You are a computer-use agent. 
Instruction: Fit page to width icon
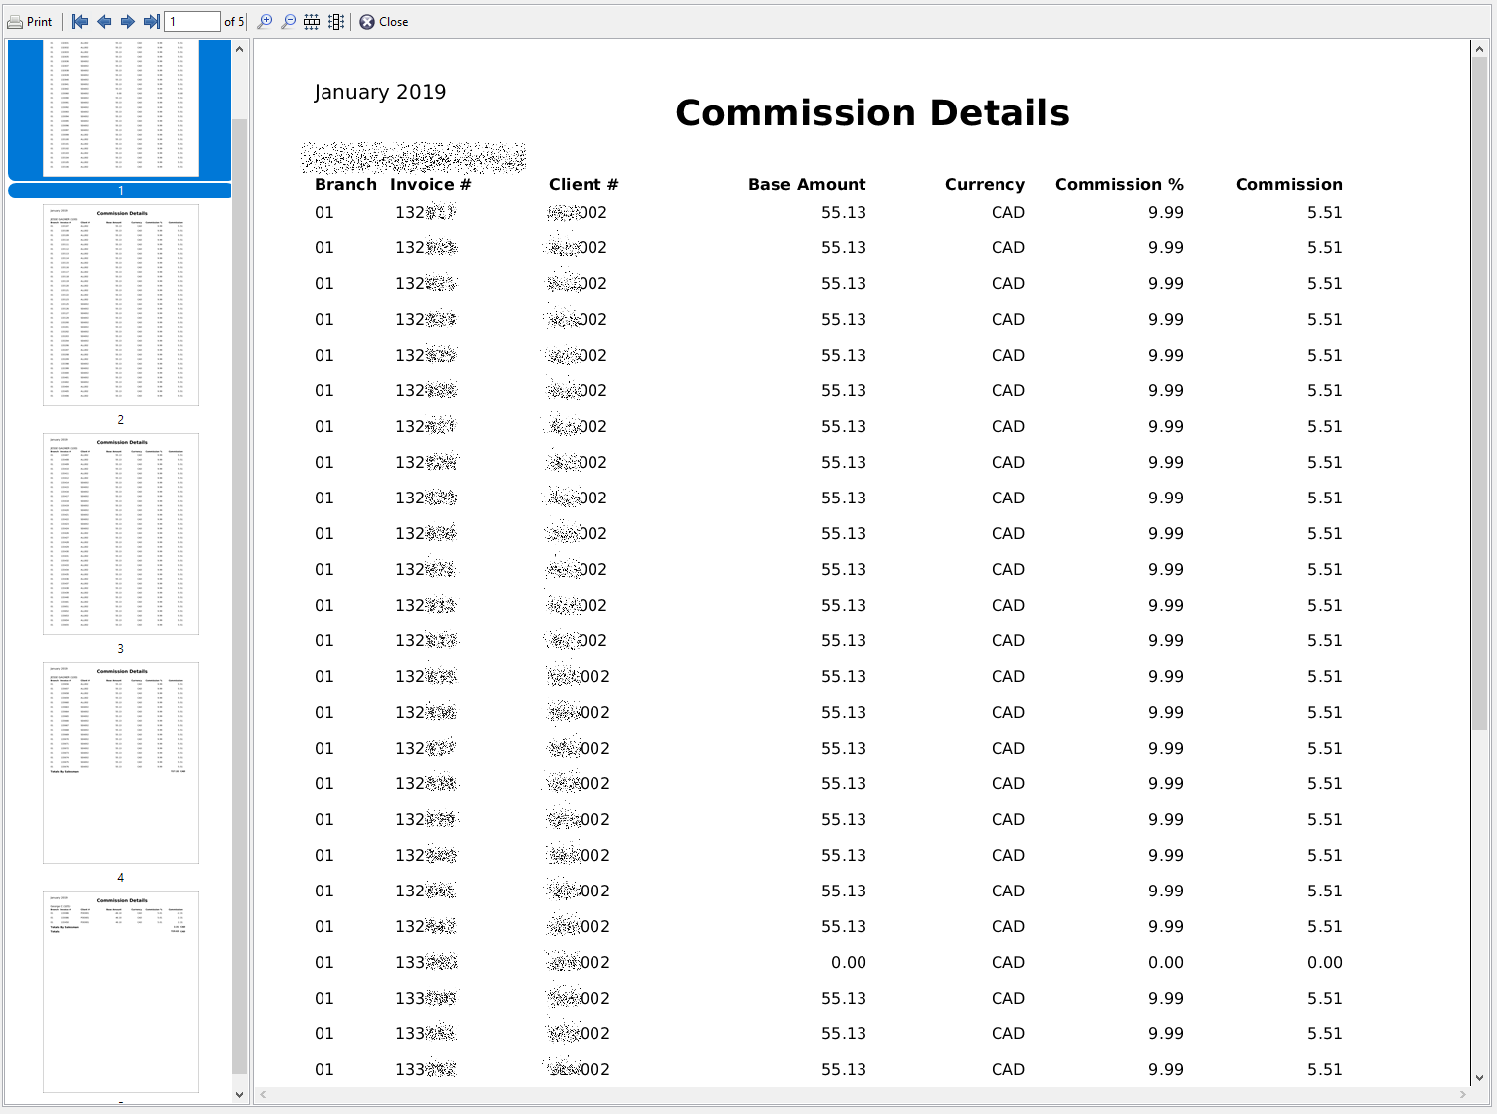tap(312, 21)
